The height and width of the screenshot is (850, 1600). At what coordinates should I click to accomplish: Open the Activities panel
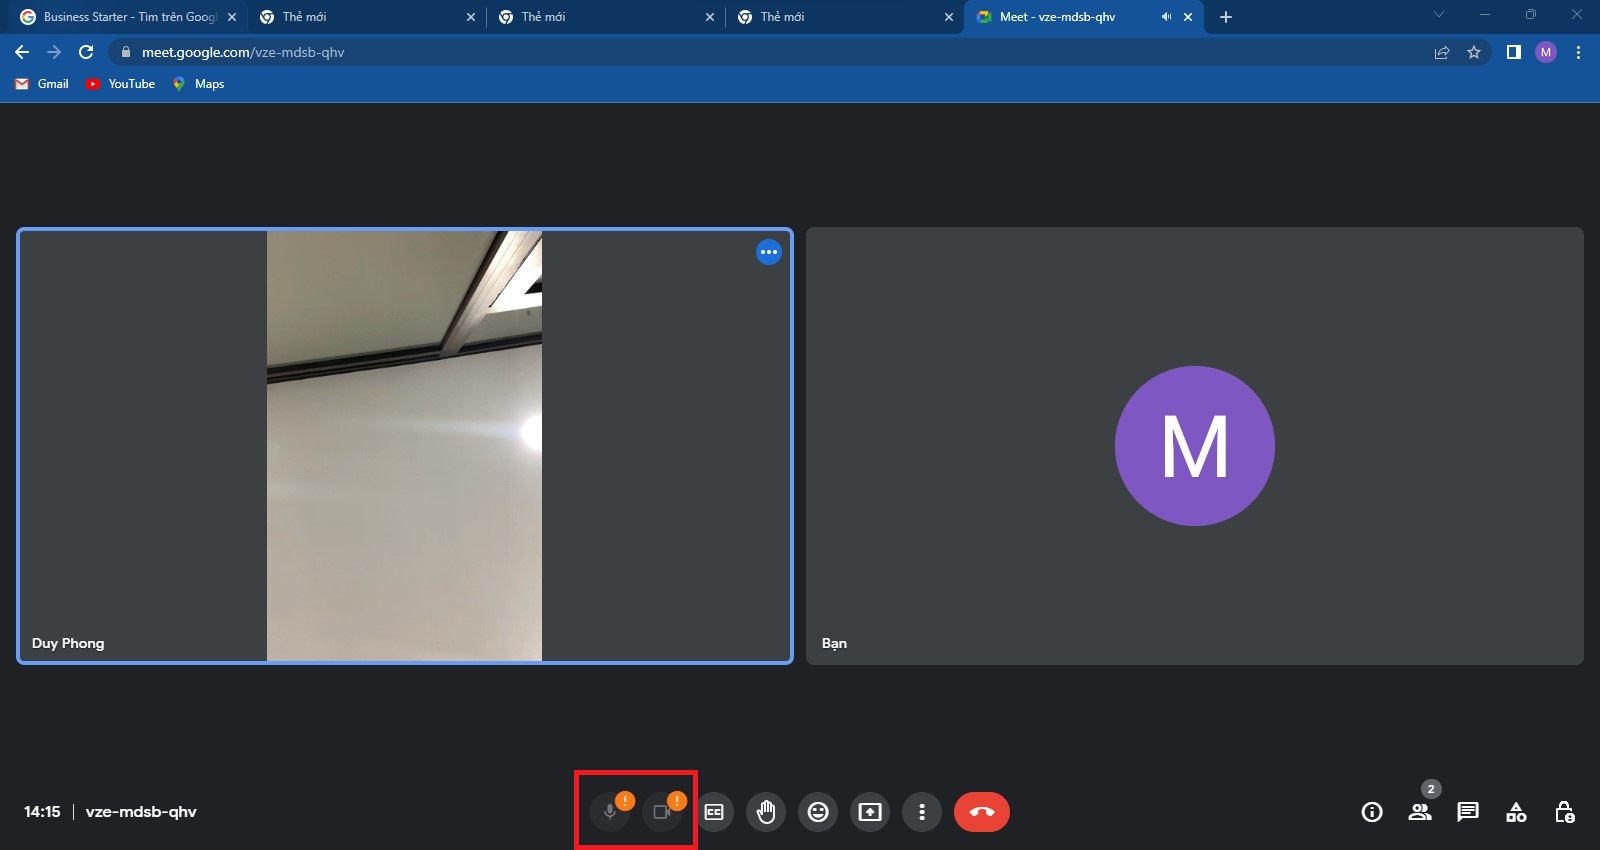click(x=1516, y=812)
